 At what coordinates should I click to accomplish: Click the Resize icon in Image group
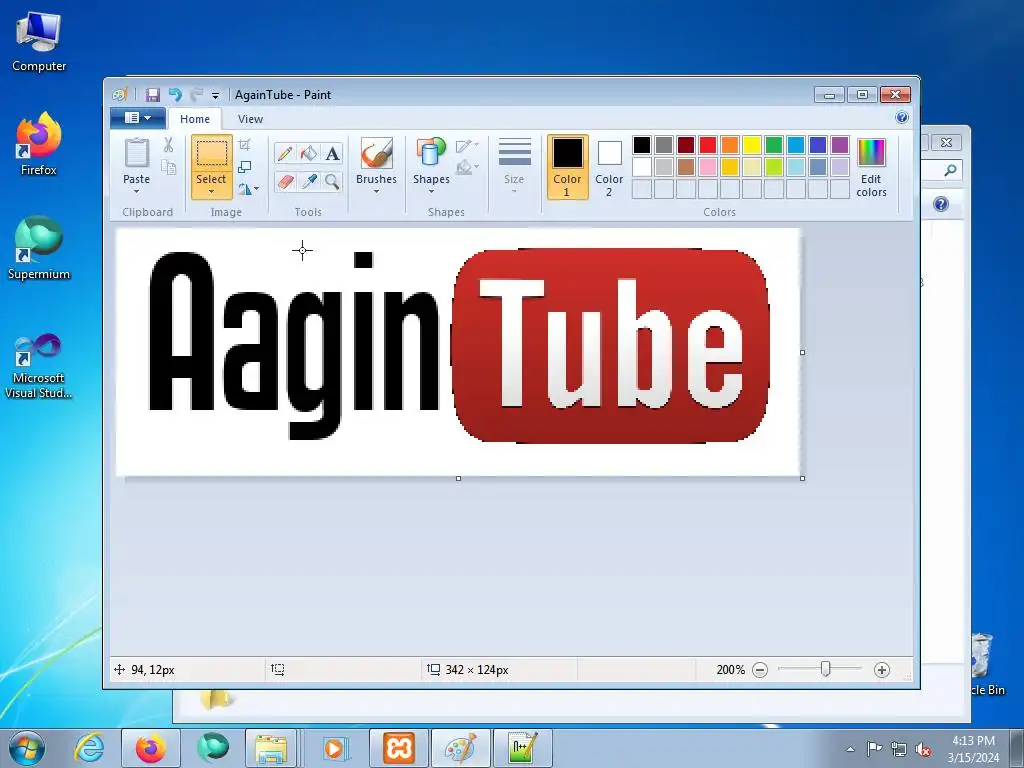click(244, 167)
